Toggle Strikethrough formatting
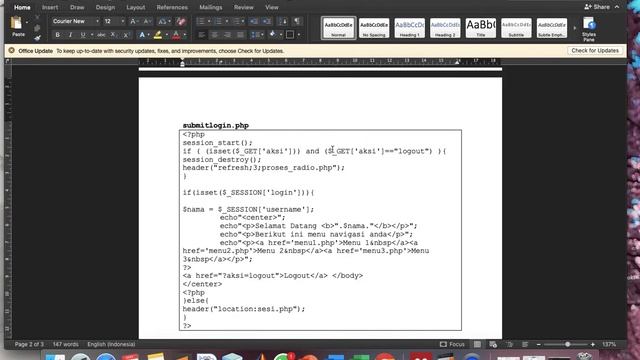Viewport: 640px width, 360px height. pos(101,35)
